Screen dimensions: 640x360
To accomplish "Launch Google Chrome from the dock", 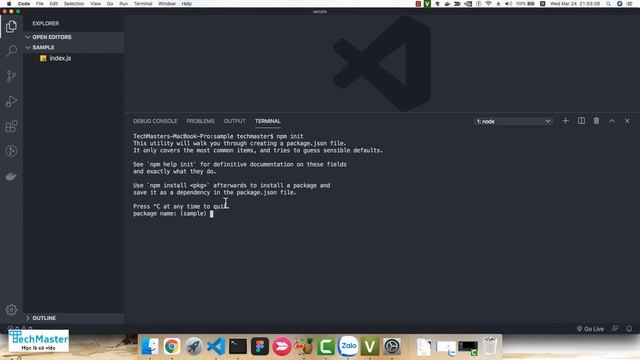I will (172, 347).
